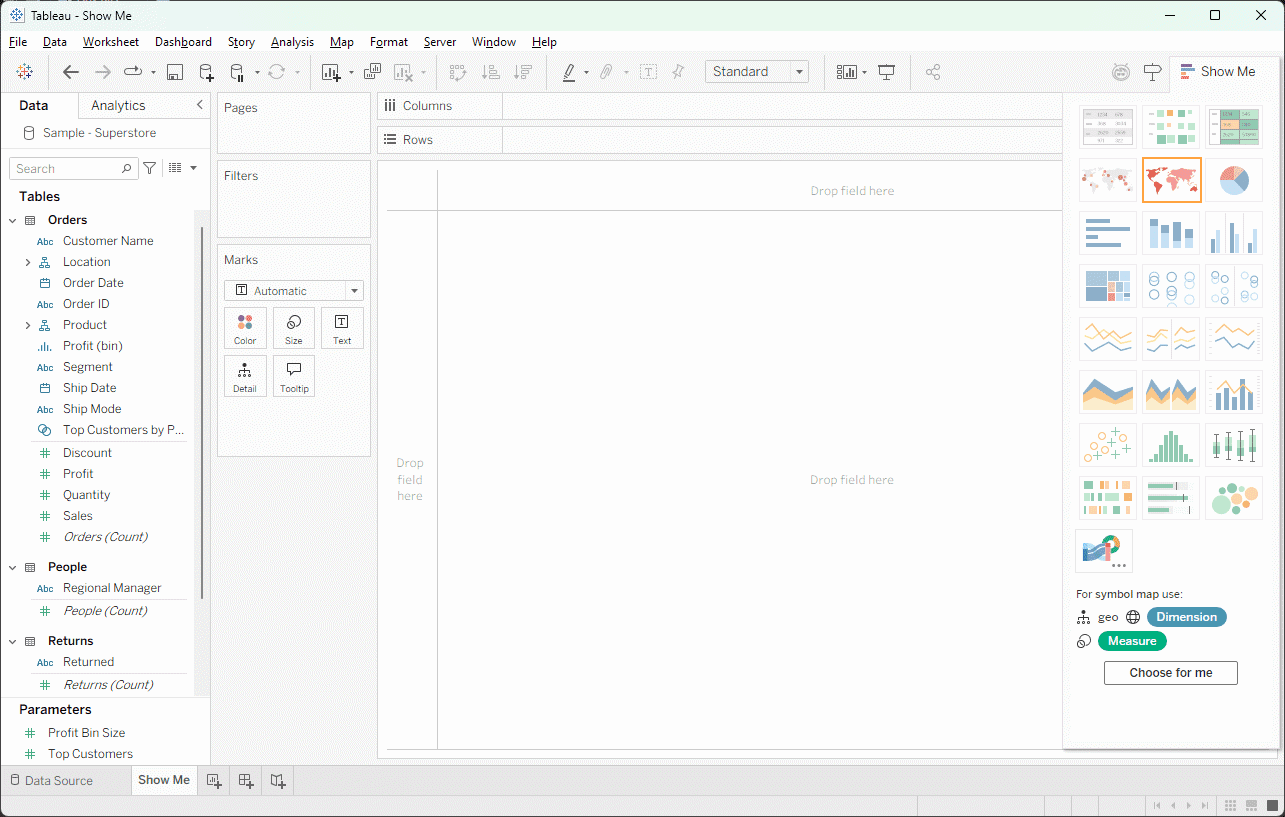Collapse the People table

(13, 567)
